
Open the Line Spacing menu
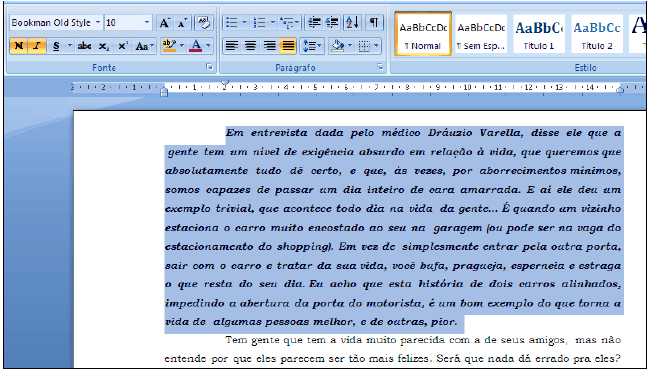(x=312, y=46)
